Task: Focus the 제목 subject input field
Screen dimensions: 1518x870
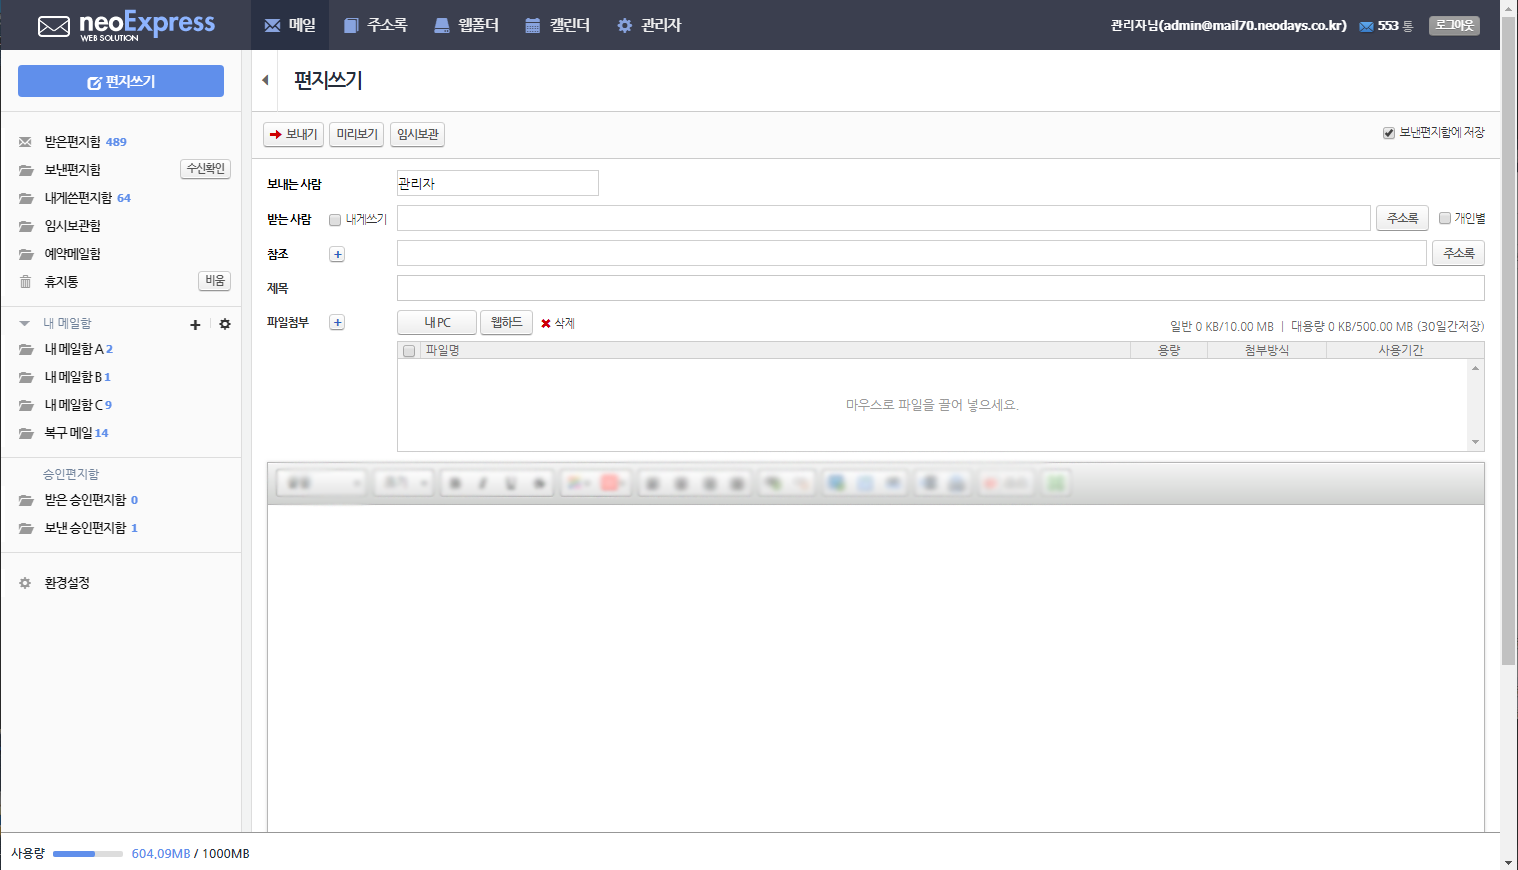Action: pyautogui.click(x=940, y=288)
